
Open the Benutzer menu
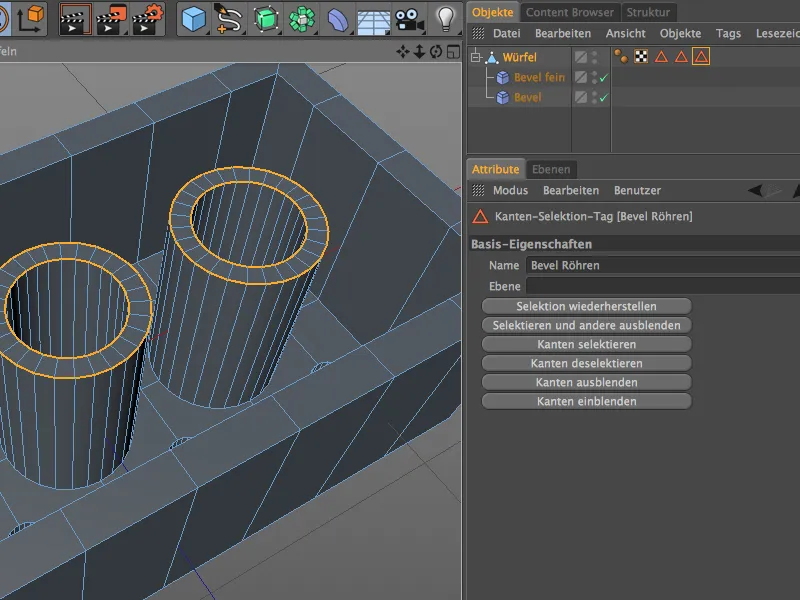coord(637,190)
